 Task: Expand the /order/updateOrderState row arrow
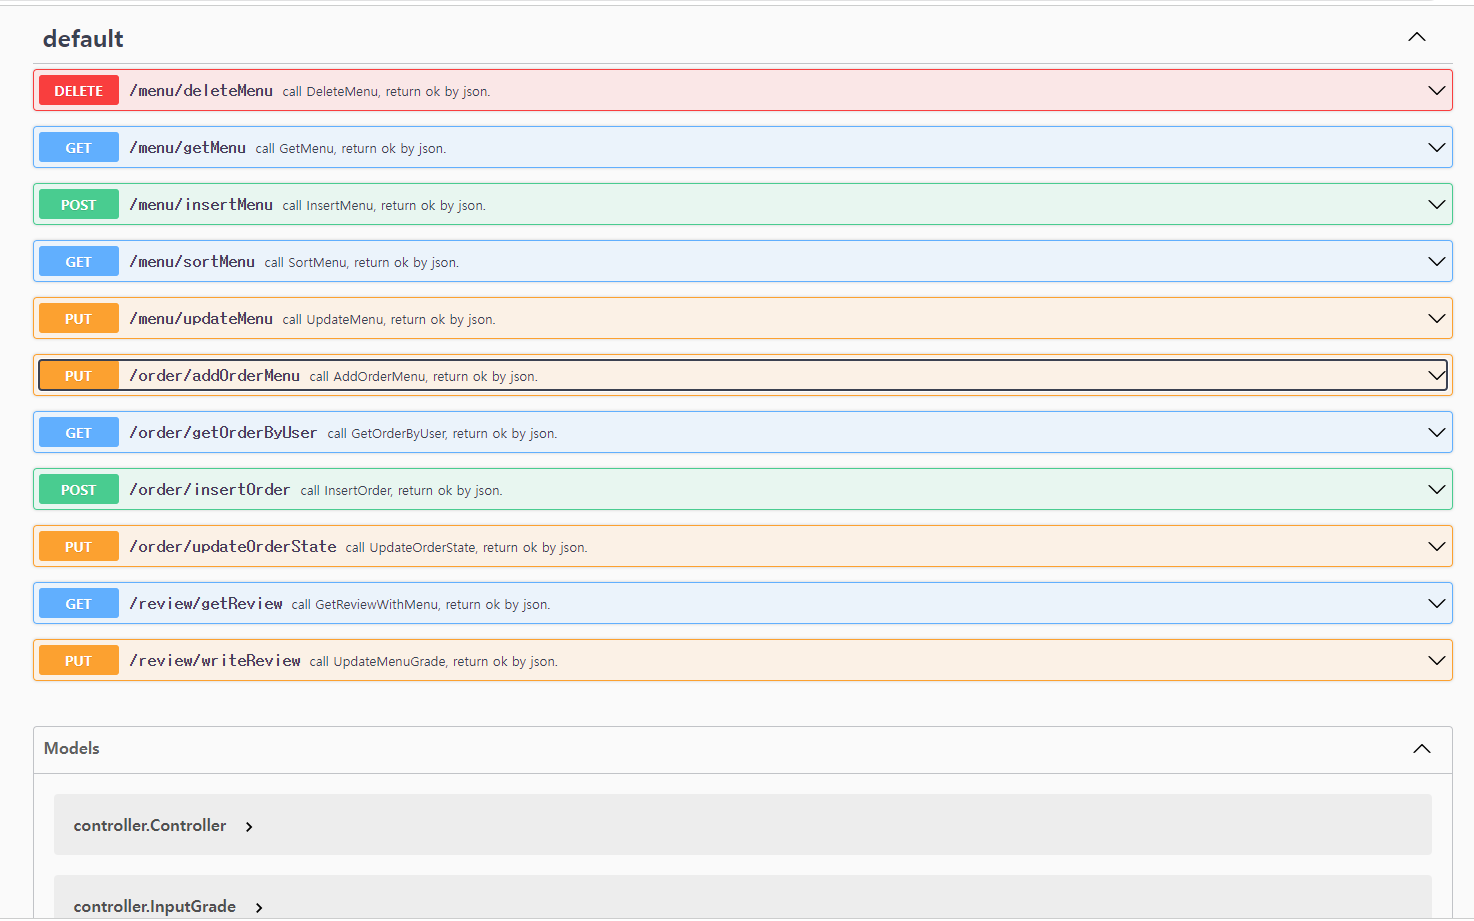pyautogui.click(x=1437, y=547)
